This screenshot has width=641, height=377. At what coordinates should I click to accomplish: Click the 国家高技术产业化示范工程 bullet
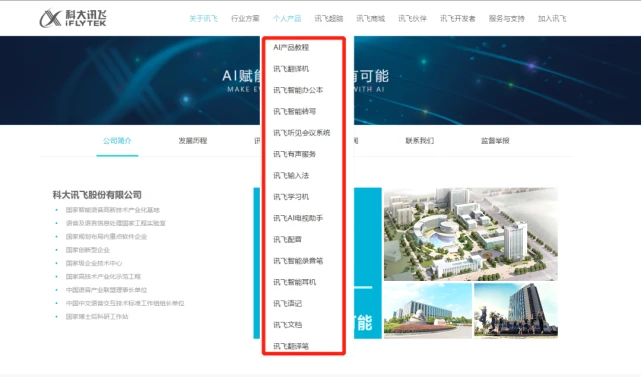(x=103, y=276)
